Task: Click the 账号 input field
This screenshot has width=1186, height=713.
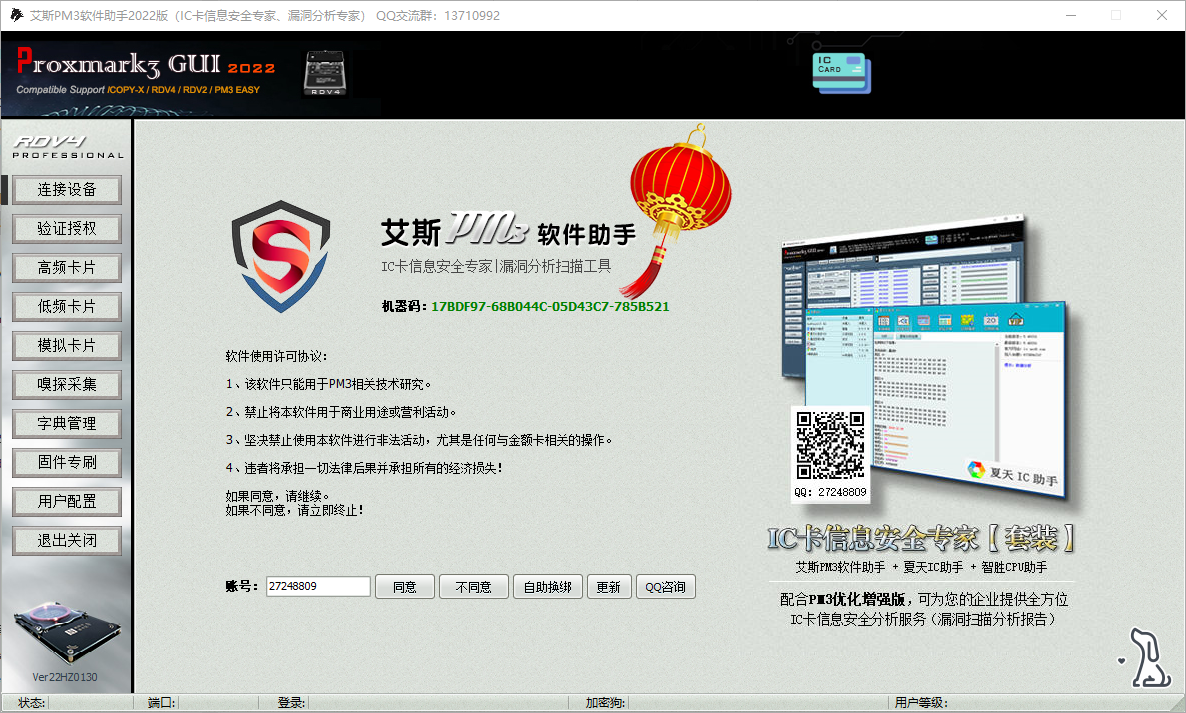Action: pyautogui.click(x=318, y=586)
